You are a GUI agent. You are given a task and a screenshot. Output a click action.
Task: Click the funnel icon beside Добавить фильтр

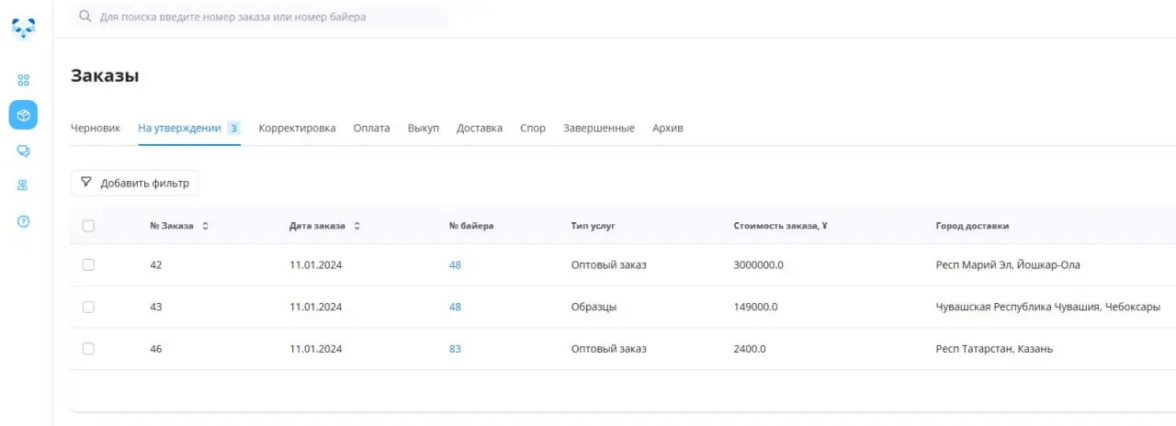coord(86,183)
